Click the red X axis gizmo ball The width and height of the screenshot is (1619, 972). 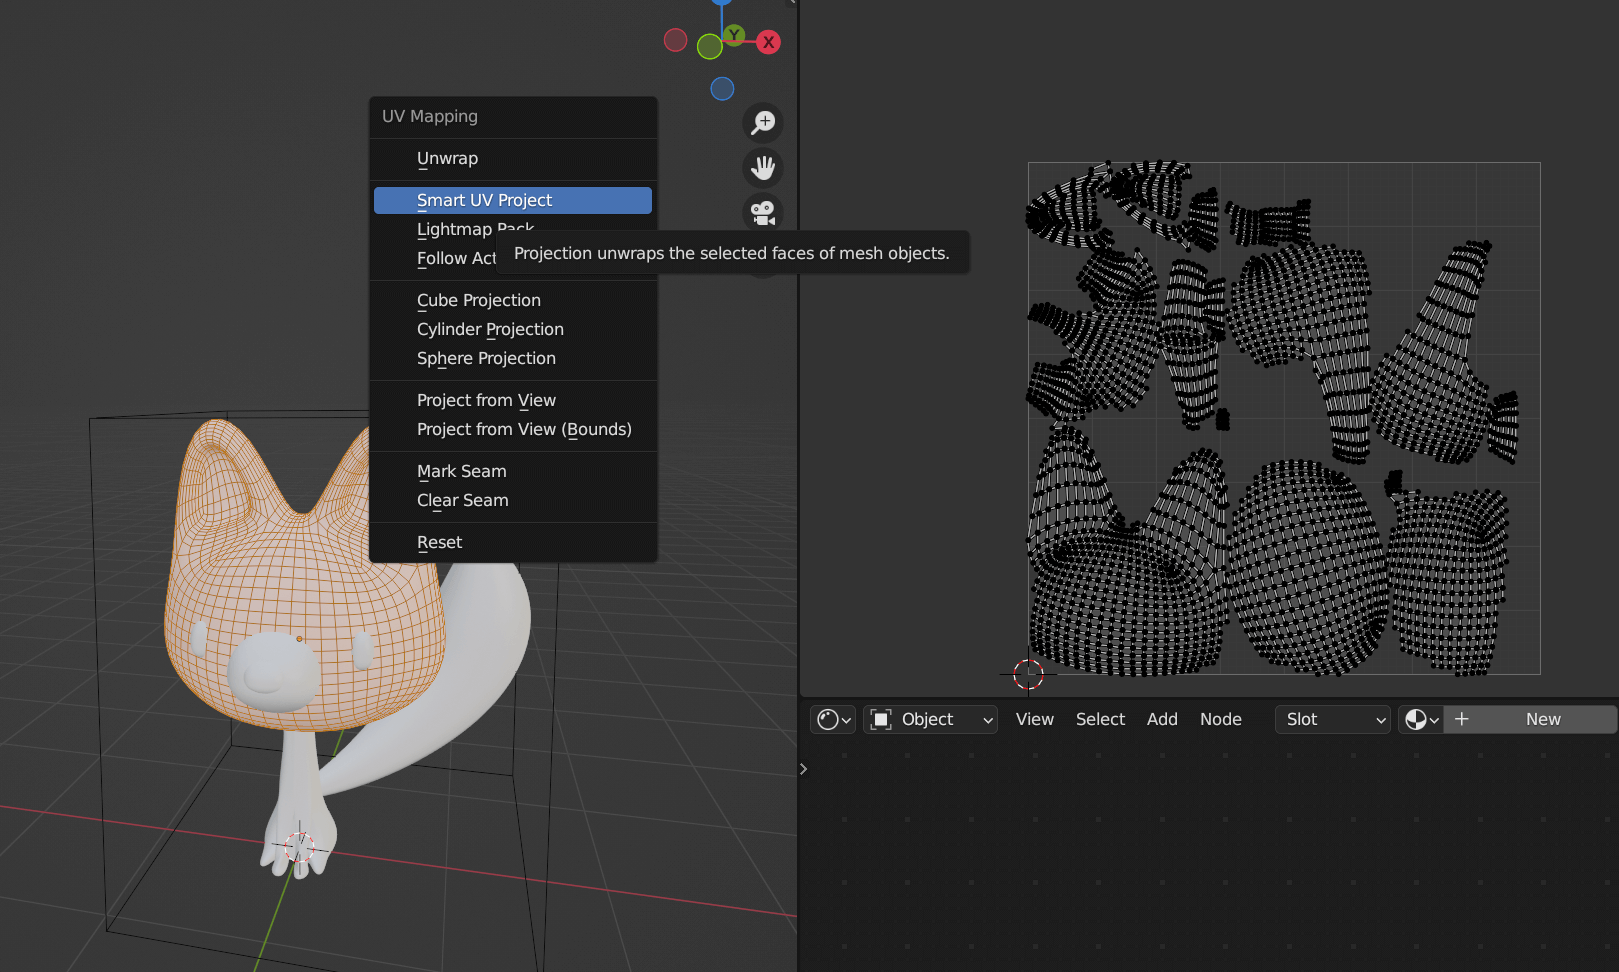coord(768,42)
